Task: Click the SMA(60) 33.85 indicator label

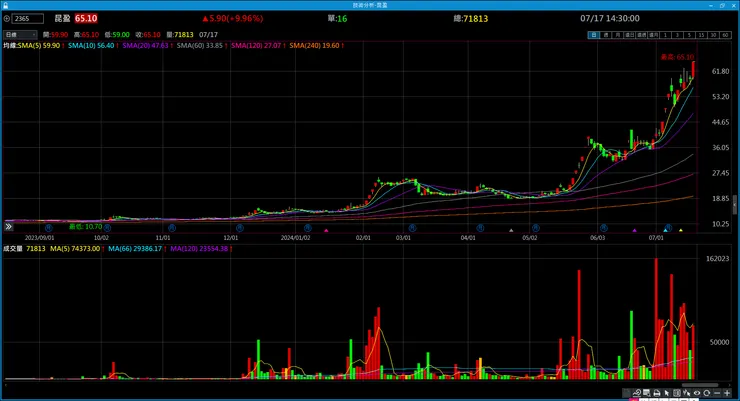Action: point(200,46)
